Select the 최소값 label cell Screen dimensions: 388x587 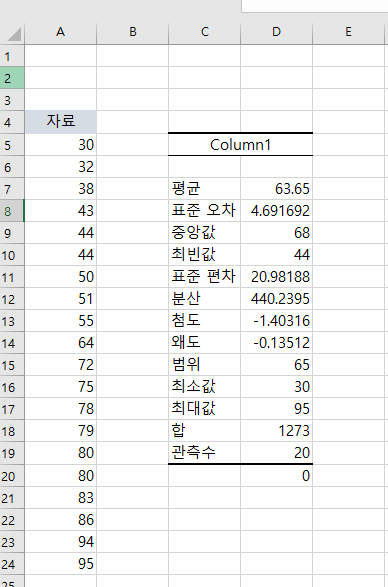pos(204,387)
